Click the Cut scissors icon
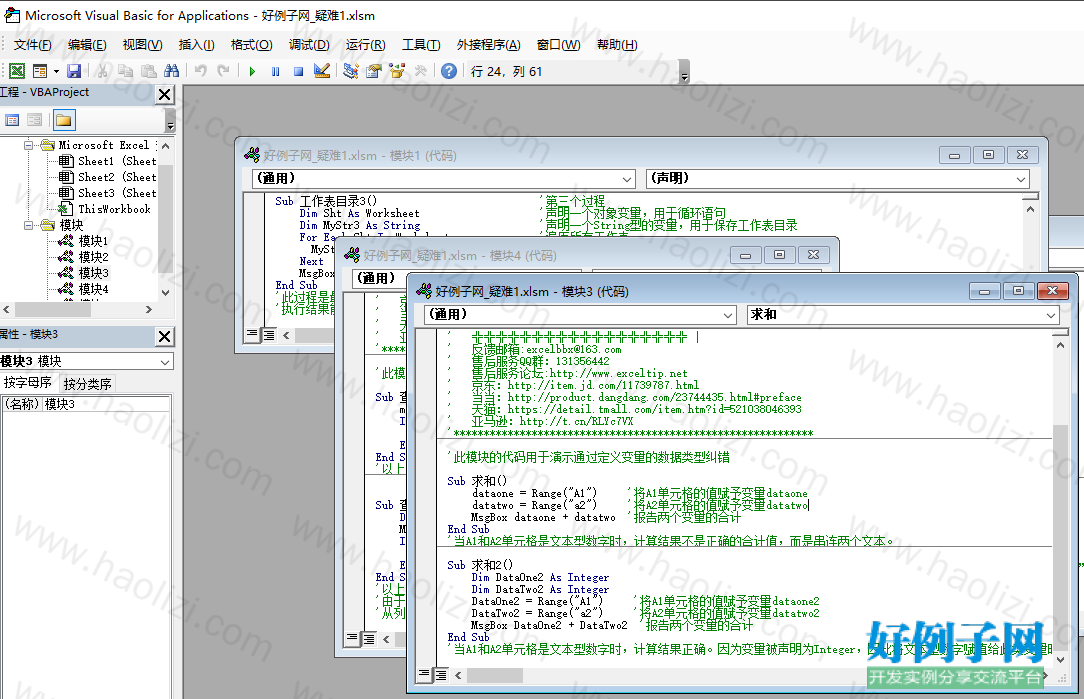This screenshot has width=1084, height=699. click(102, 71)
